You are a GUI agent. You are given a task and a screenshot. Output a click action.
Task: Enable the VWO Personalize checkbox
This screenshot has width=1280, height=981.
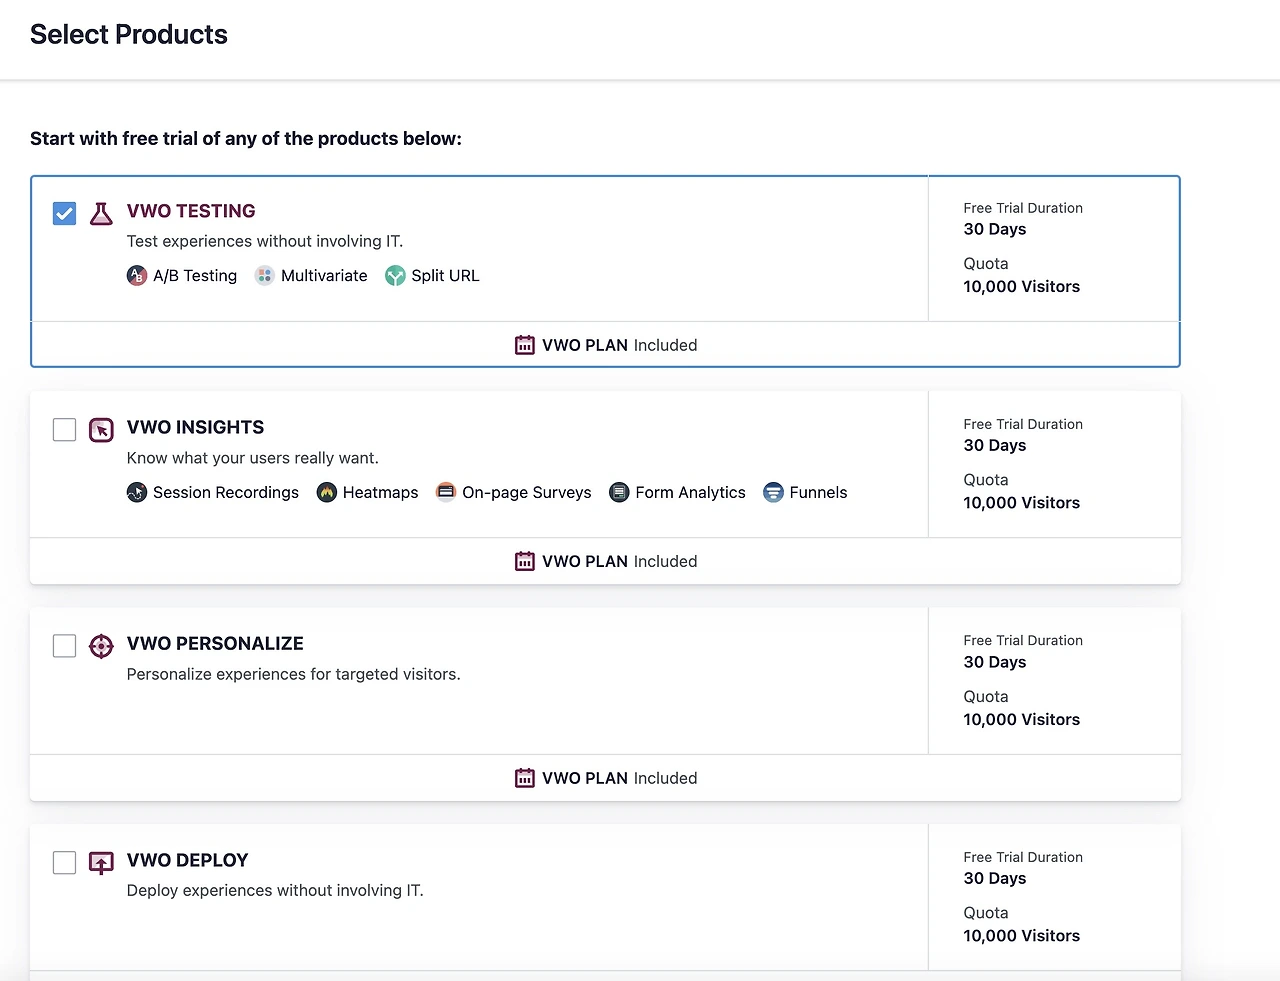(64, 646)
